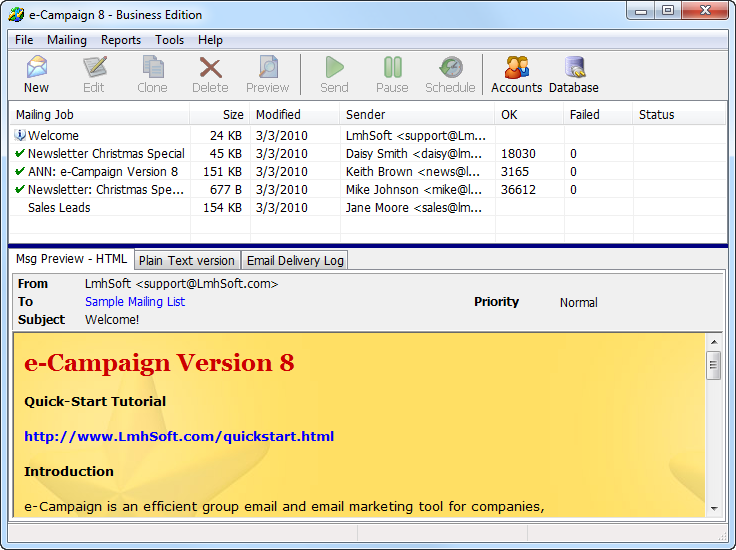Pause the mailing job
736x550 pixels.
tap(392, 75)
